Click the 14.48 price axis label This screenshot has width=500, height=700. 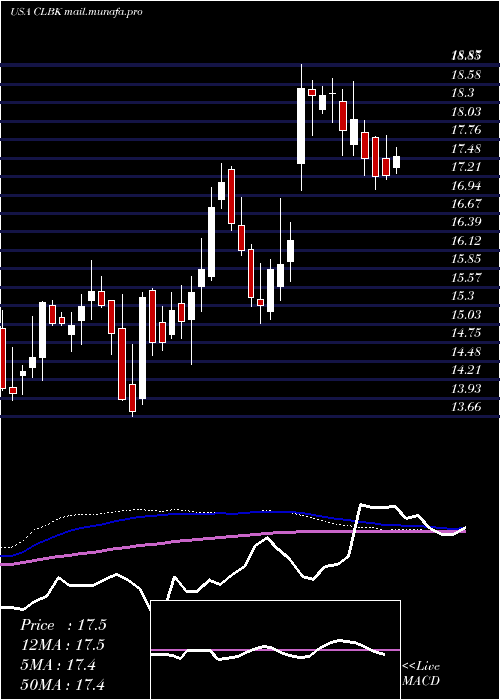coord(466,352)
